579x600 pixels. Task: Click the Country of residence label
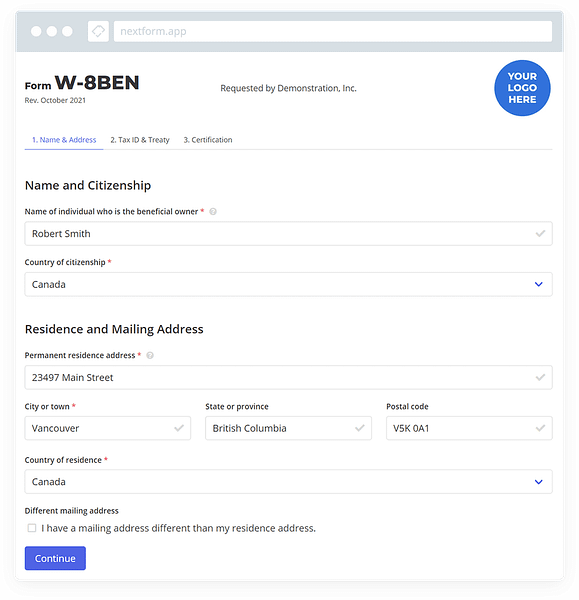(63, 460)
